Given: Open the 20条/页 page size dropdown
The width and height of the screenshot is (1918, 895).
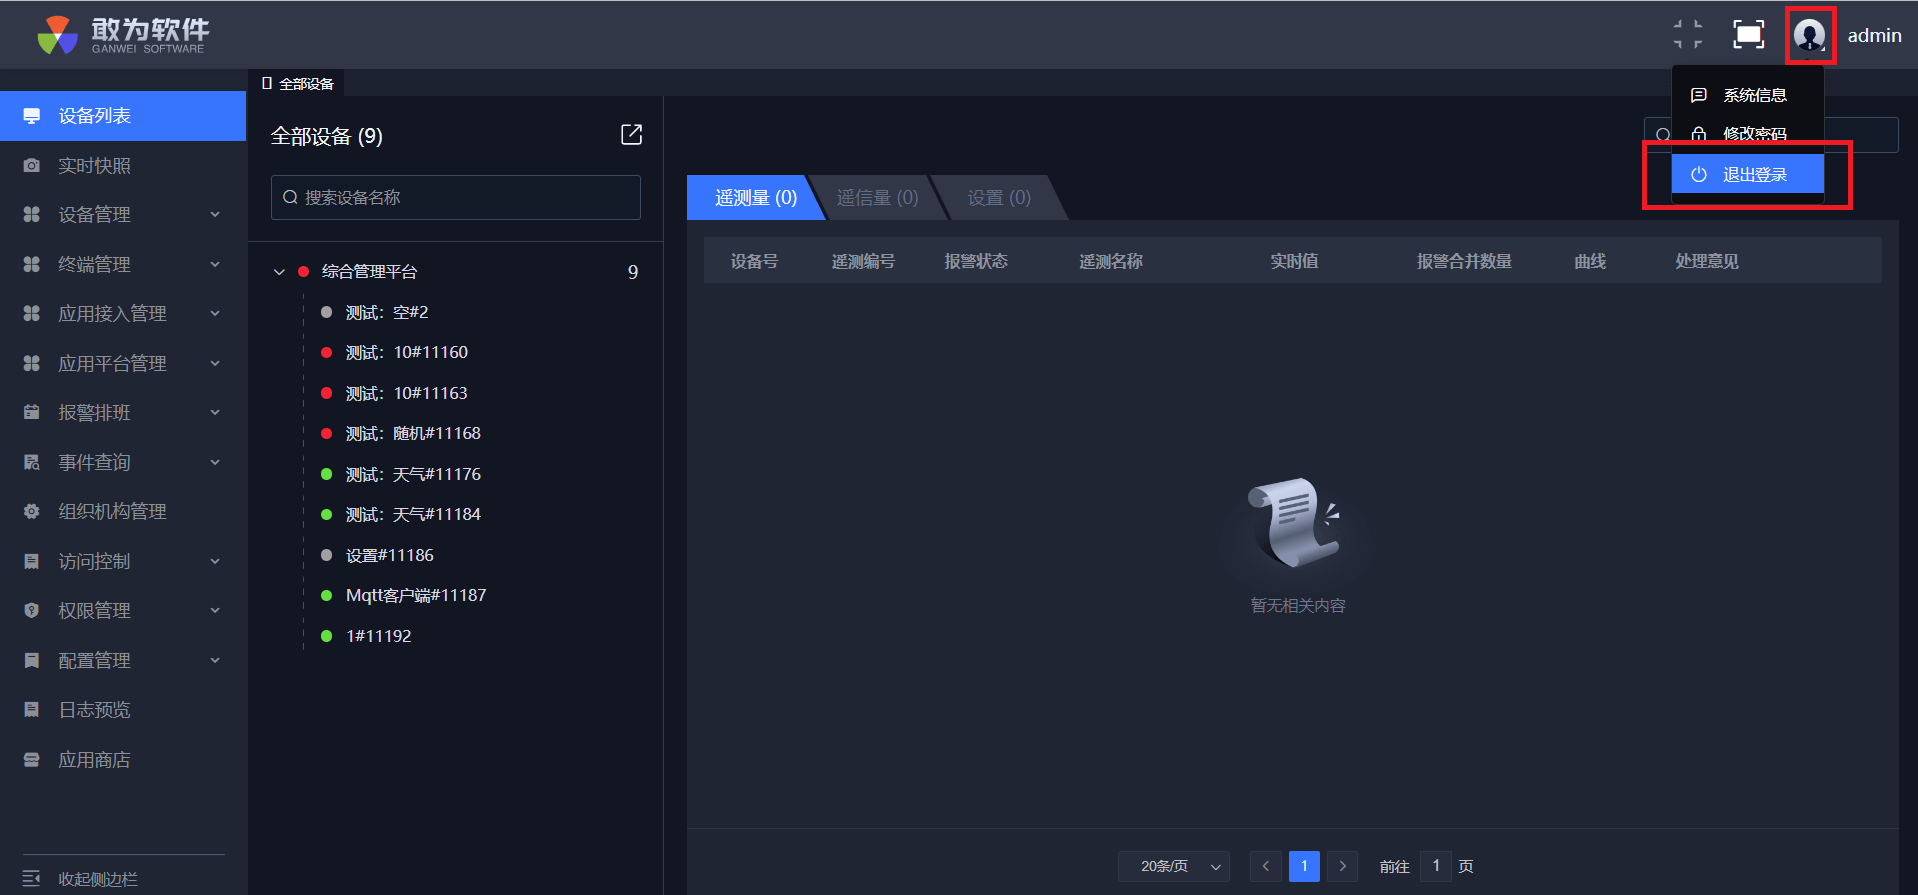Looking at the screenshot, I should tap(1173, 866).
